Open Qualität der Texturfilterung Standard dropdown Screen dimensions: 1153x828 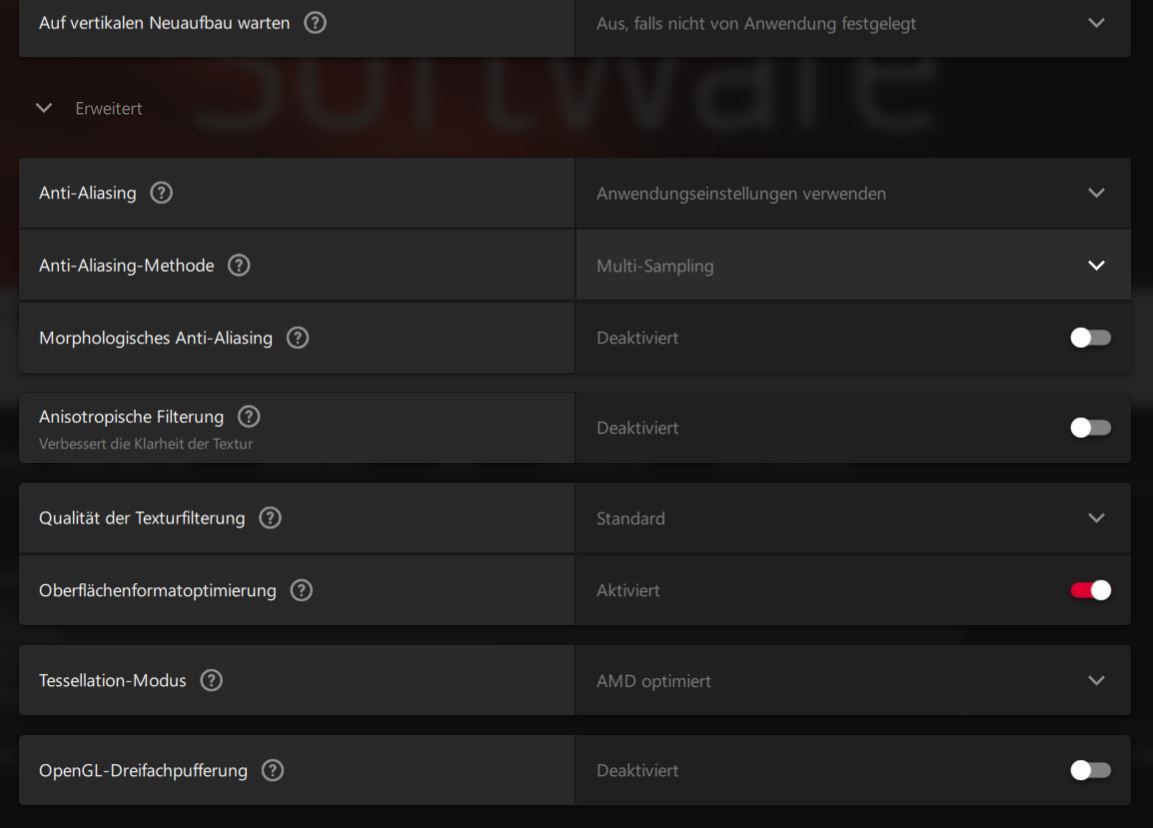click(853, 518)
